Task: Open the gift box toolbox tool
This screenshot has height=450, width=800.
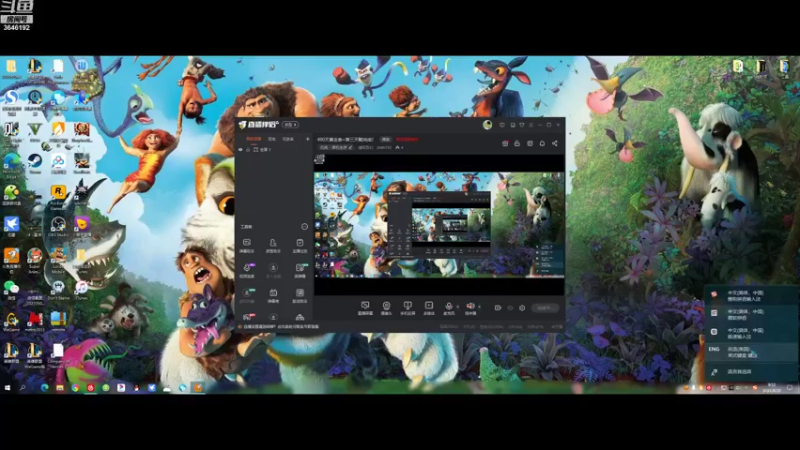Action: pyautogui.click(x=273, y=295)
